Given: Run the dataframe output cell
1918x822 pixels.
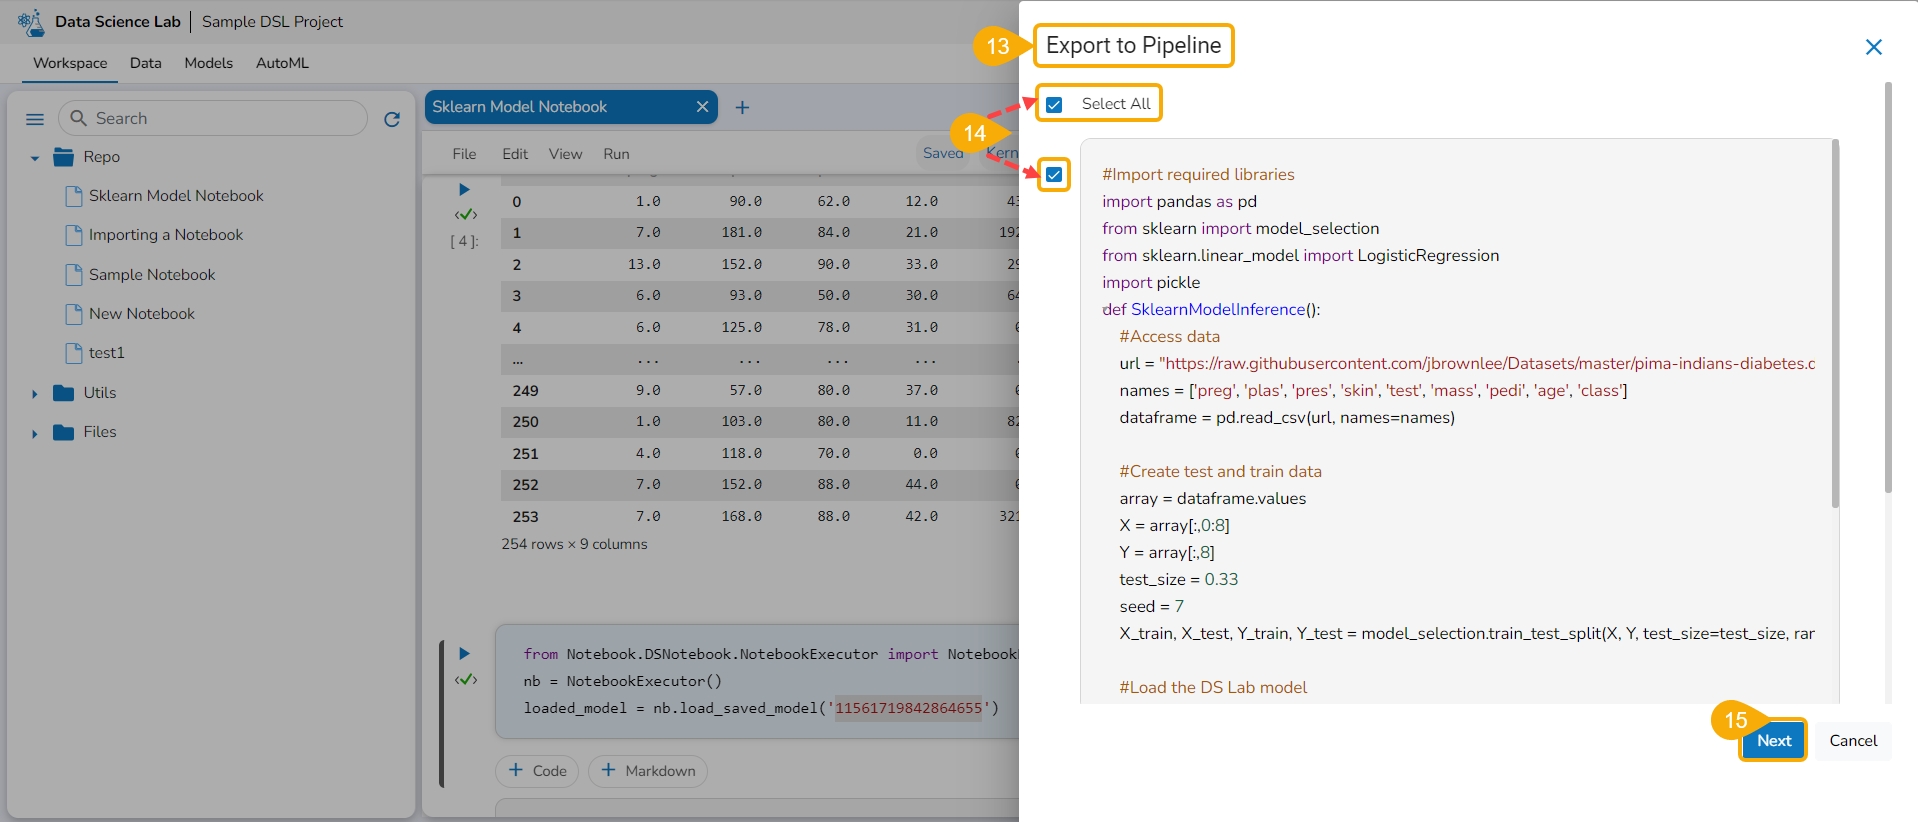Looking at the screenshot, I should point(464,190).
